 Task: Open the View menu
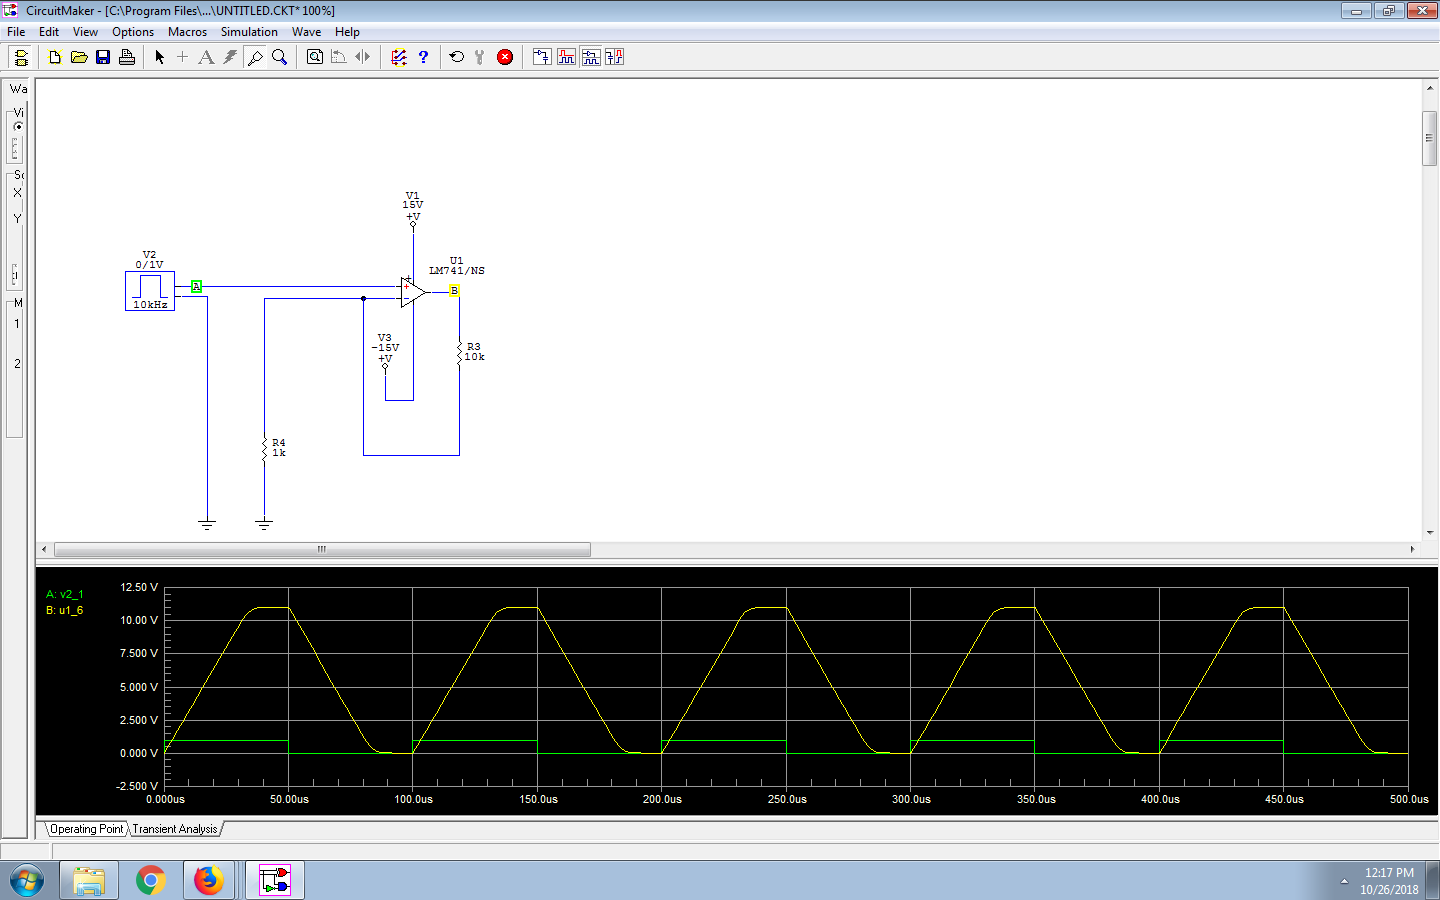[x=85, y=32]
